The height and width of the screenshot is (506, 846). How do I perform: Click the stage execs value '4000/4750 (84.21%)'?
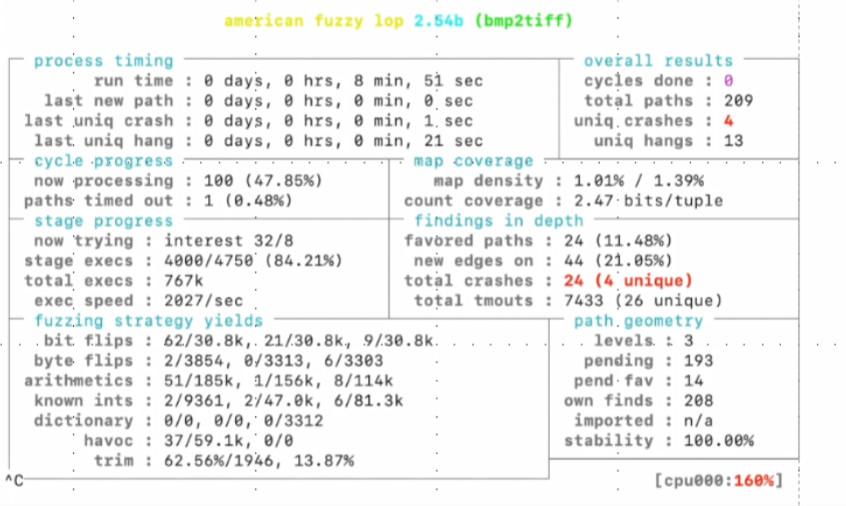point(253,261)
